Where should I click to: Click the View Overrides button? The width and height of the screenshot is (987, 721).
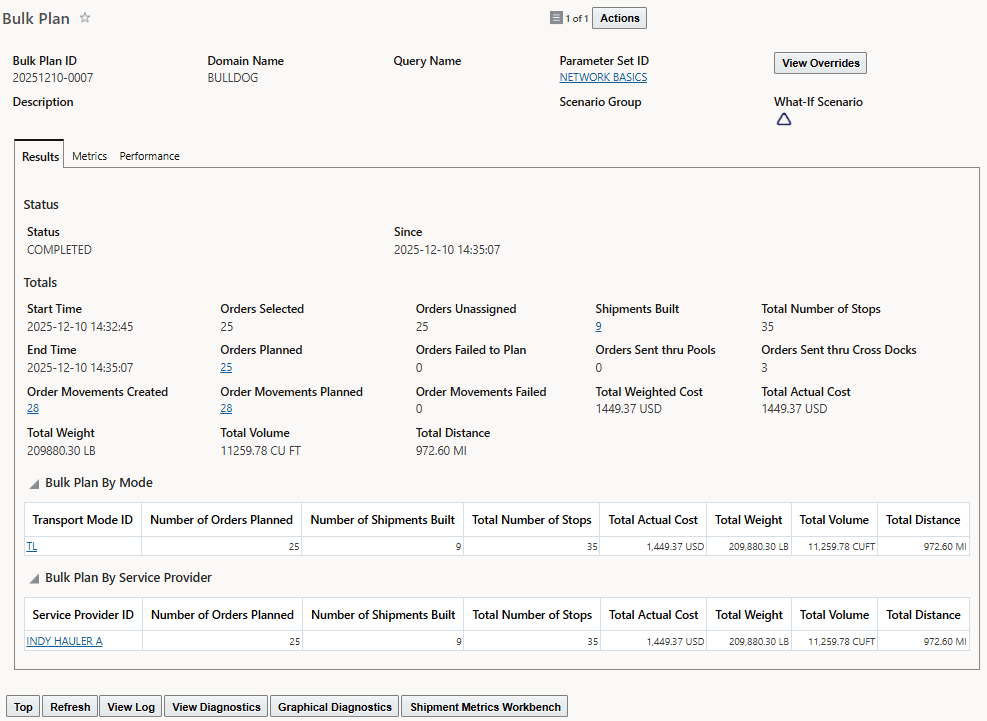click(820, 62)
